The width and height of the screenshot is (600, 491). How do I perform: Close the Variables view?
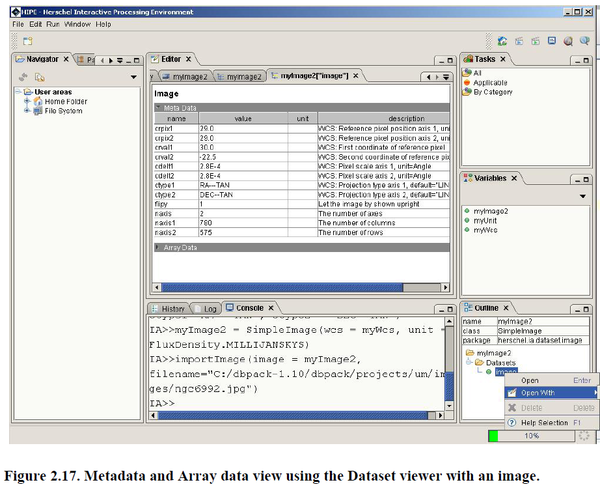pyautogui.click(x=514, y=178)
